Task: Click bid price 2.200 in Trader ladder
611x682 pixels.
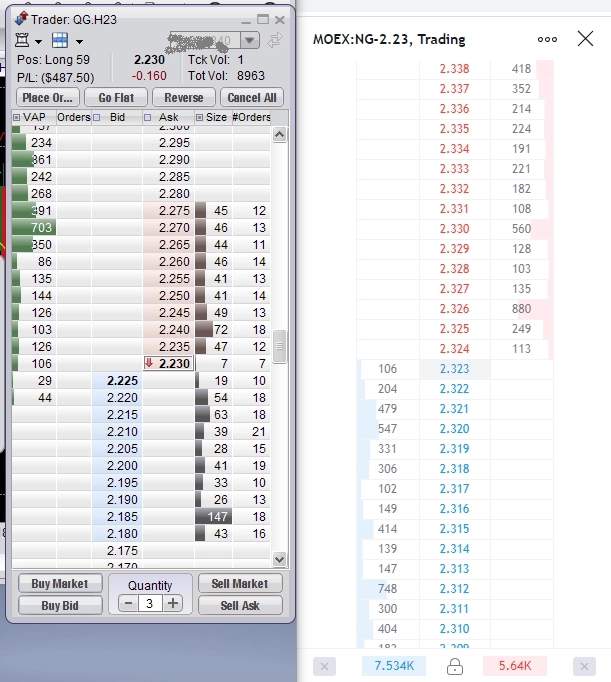Action: [117, 466]
